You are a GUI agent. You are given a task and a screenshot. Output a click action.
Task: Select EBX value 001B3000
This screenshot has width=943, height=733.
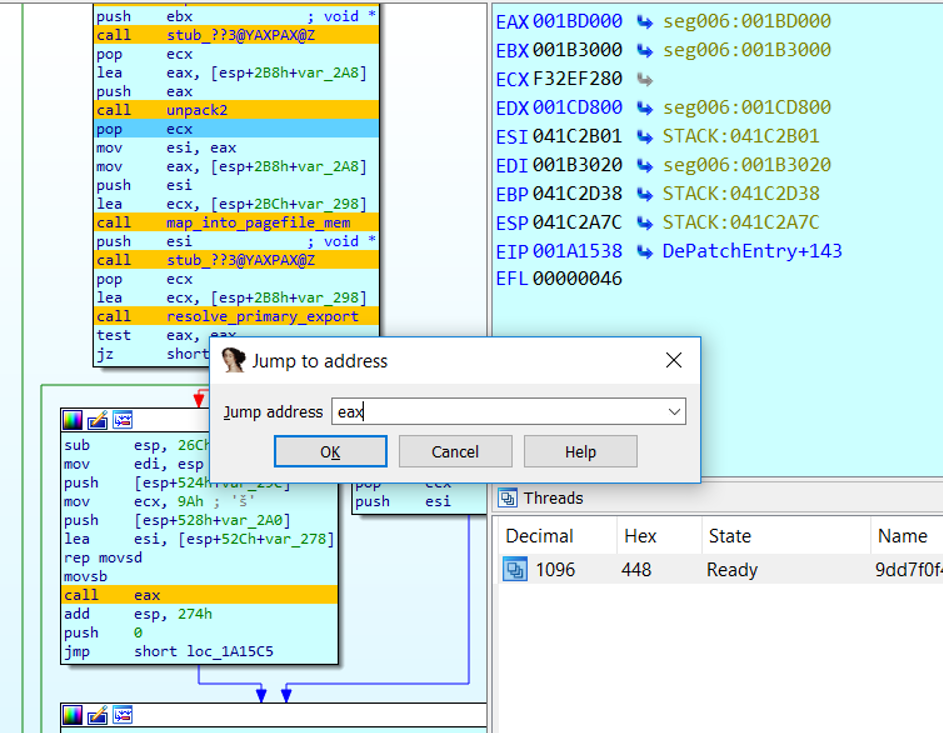point(577,50)
